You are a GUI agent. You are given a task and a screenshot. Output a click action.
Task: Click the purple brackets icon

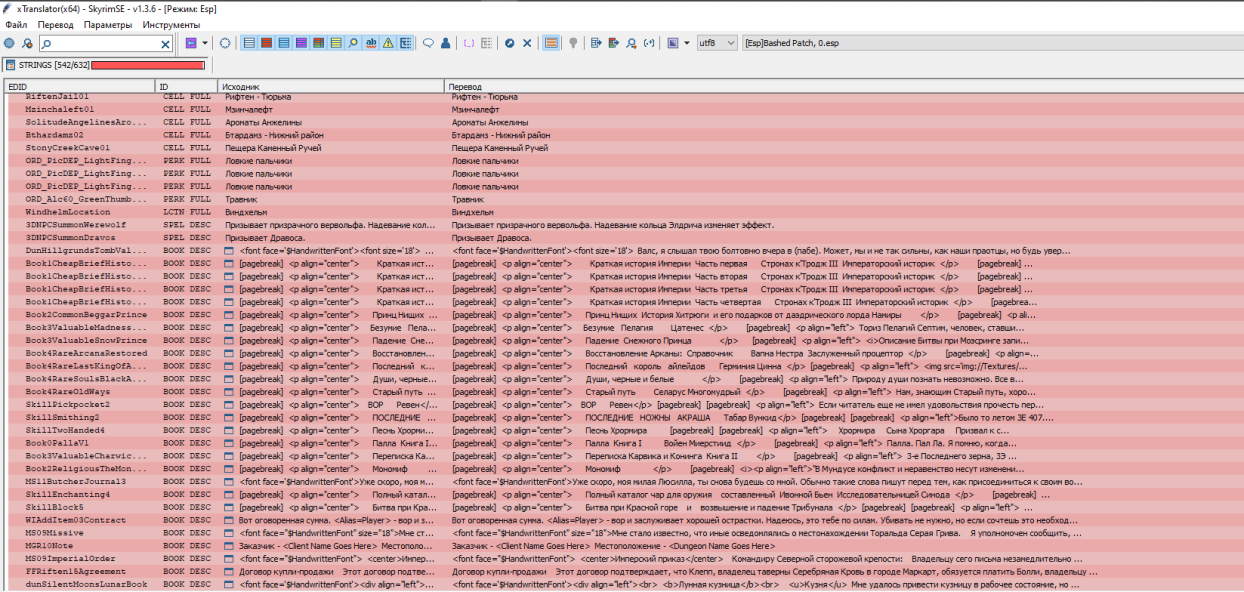point(469,43)
